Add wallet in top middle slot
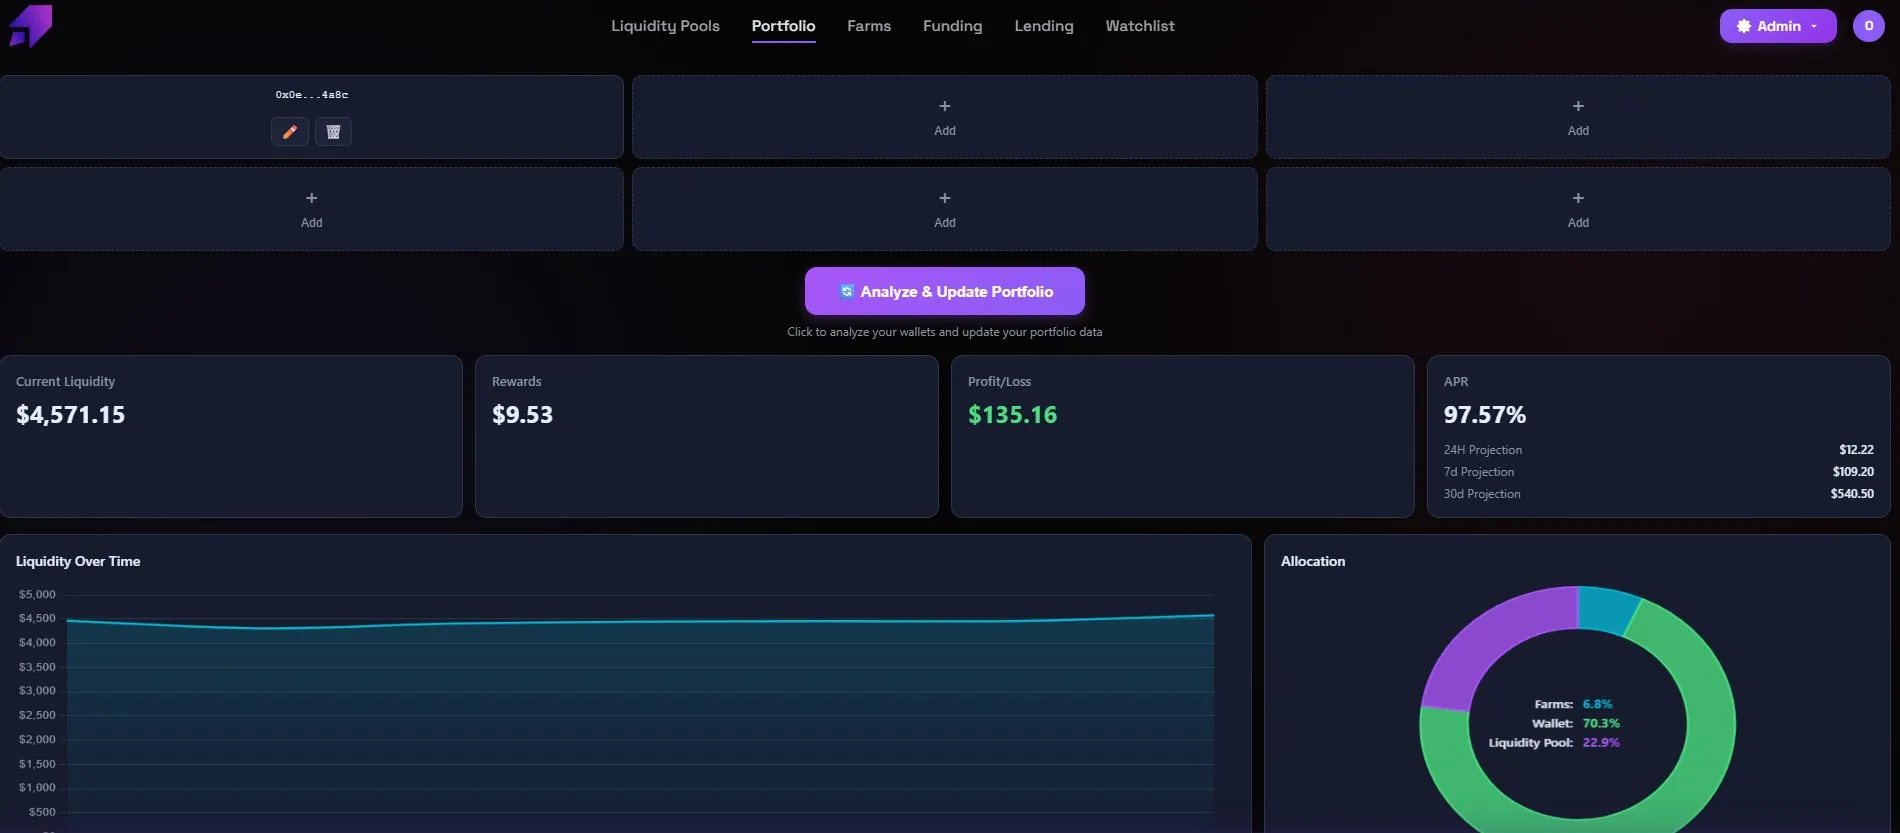This screenshot has height=833, width=1900. 945,117
